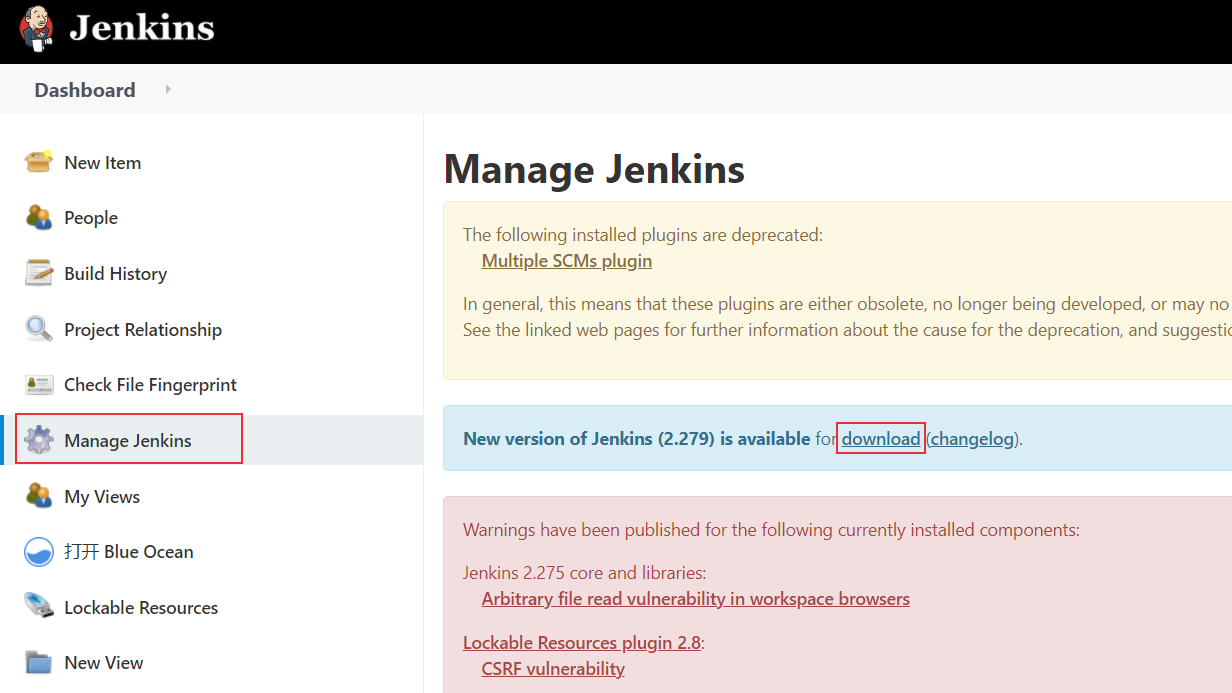Viewport: 1232px width, 693px height.
Task: Open Project Relationship sidebar link
Action: 143,329
